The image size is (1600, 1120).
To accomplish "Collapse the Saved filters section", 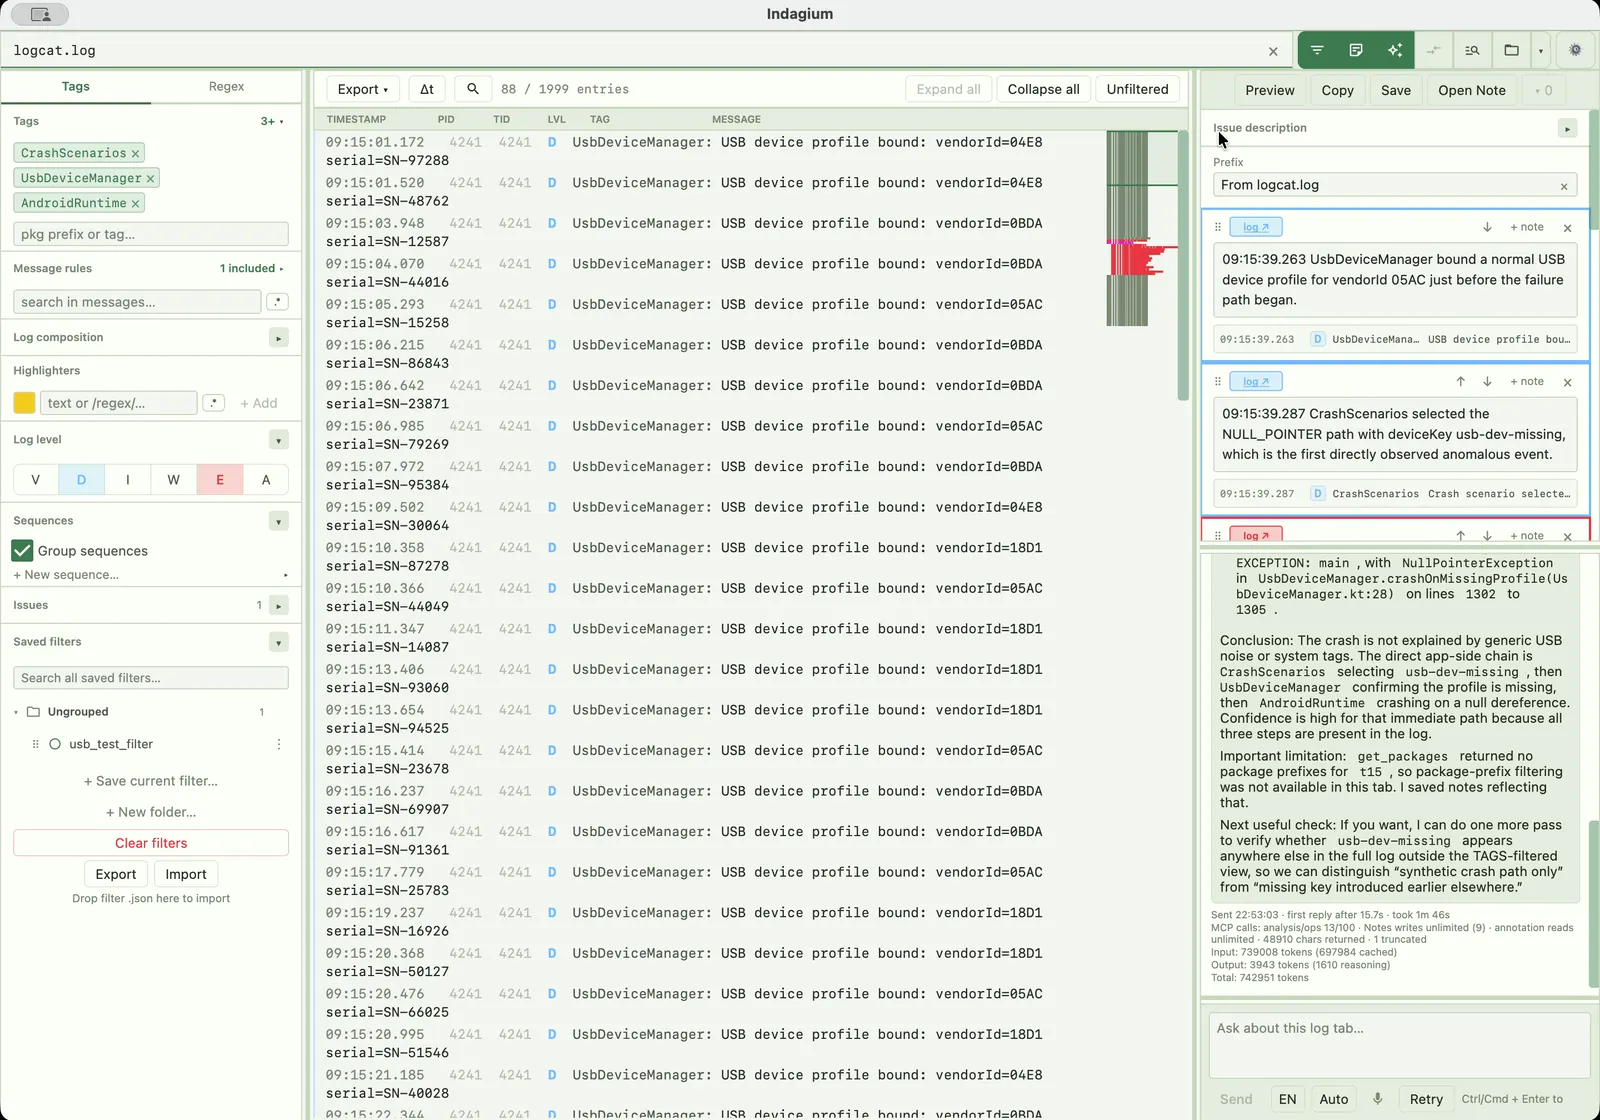I will tap(279, 642).
